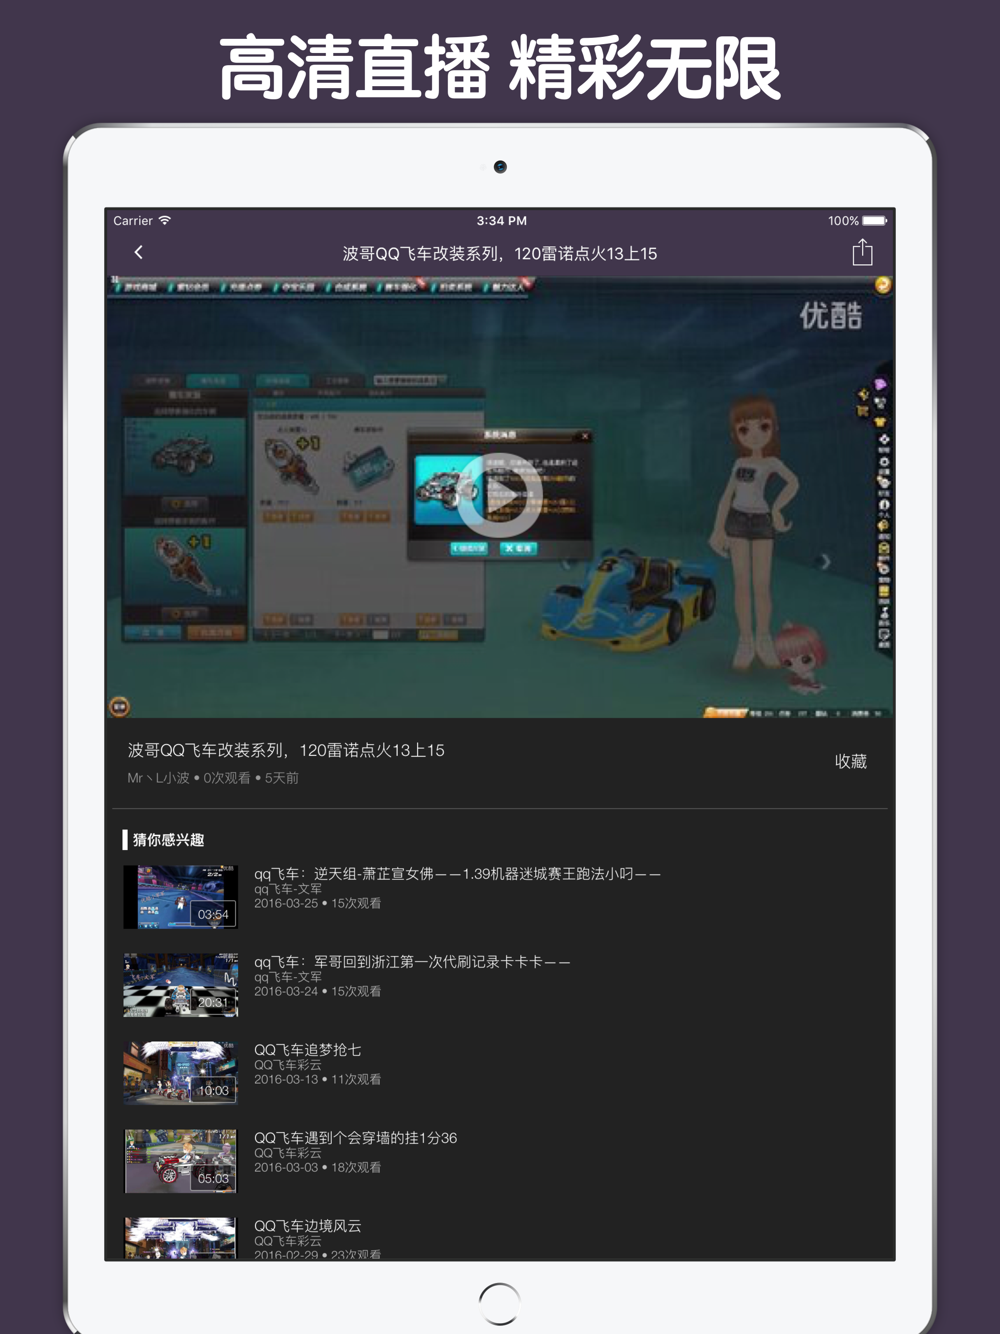Click the 猜你感兴趣 section heading
The height and width of the screenshot is (1334, 1000).
coord(168,840)
